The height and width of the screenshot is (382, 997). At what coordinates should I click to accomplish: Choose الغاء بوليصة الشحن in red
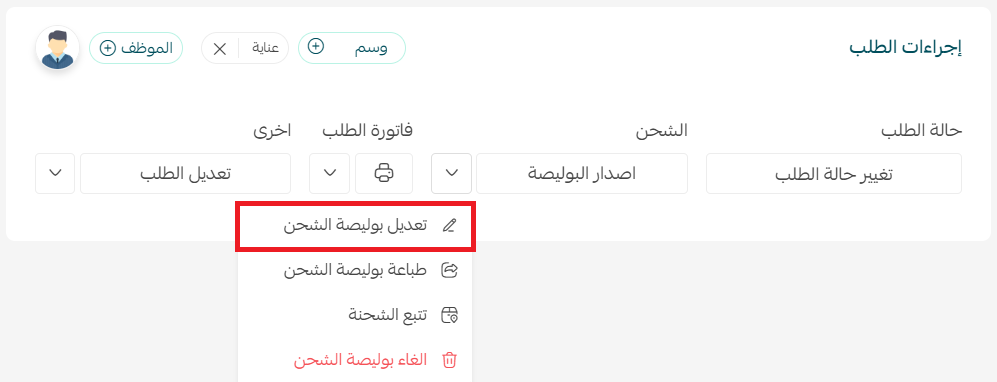click(x=355, y=360)
